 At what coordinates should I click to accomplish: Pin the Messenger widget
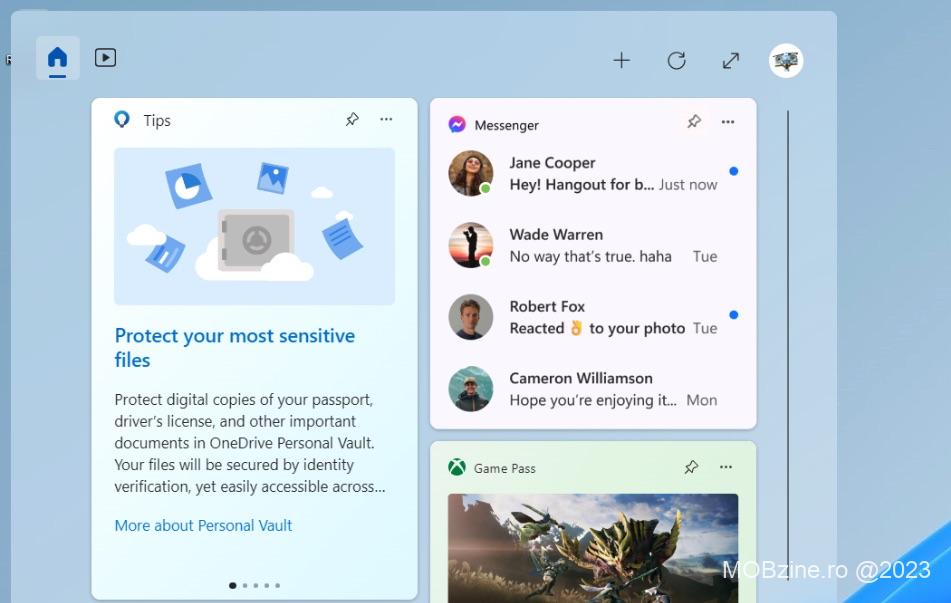[694, 122]
